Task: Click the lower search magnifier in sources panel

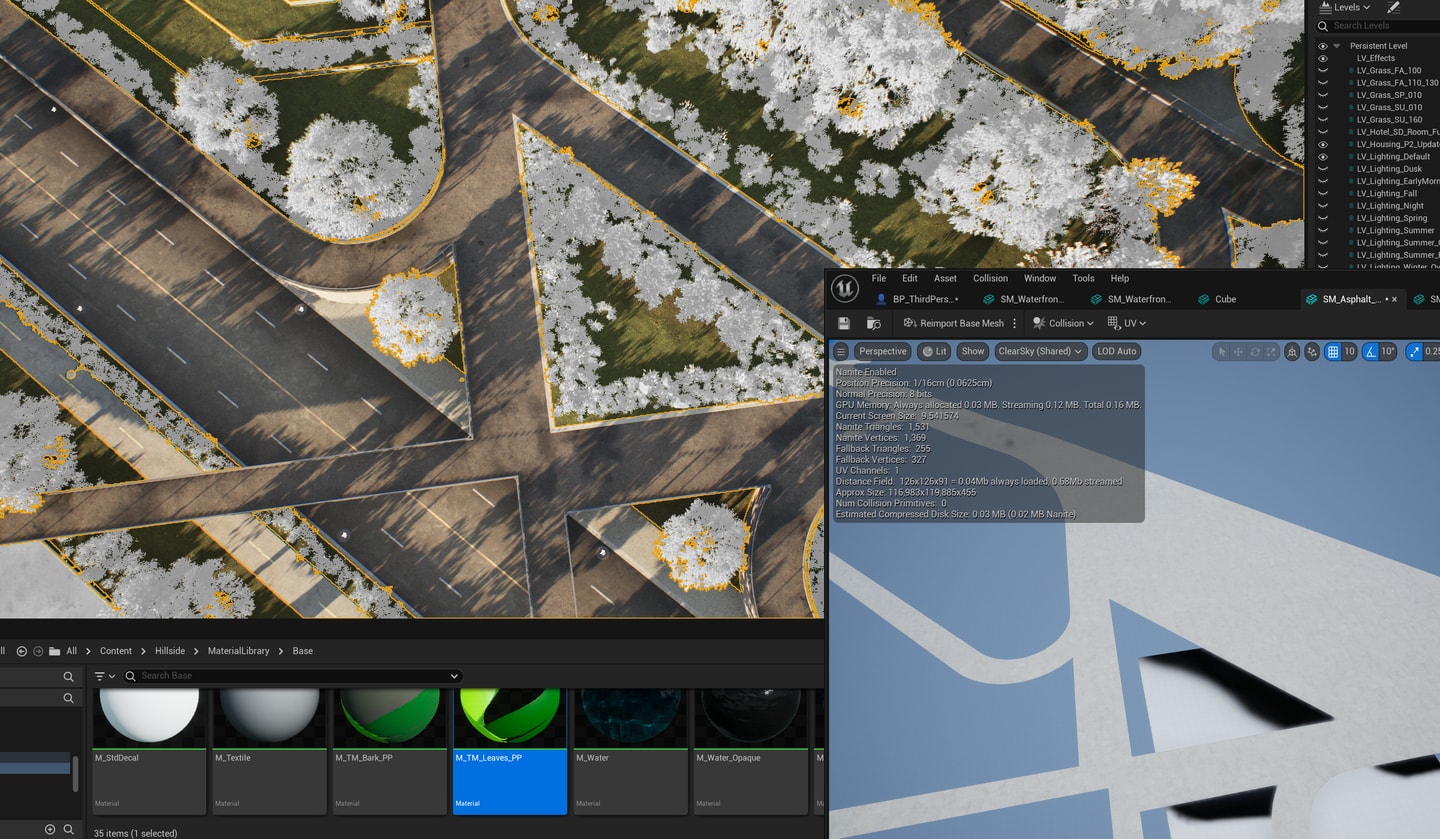Action: point(69,698)
